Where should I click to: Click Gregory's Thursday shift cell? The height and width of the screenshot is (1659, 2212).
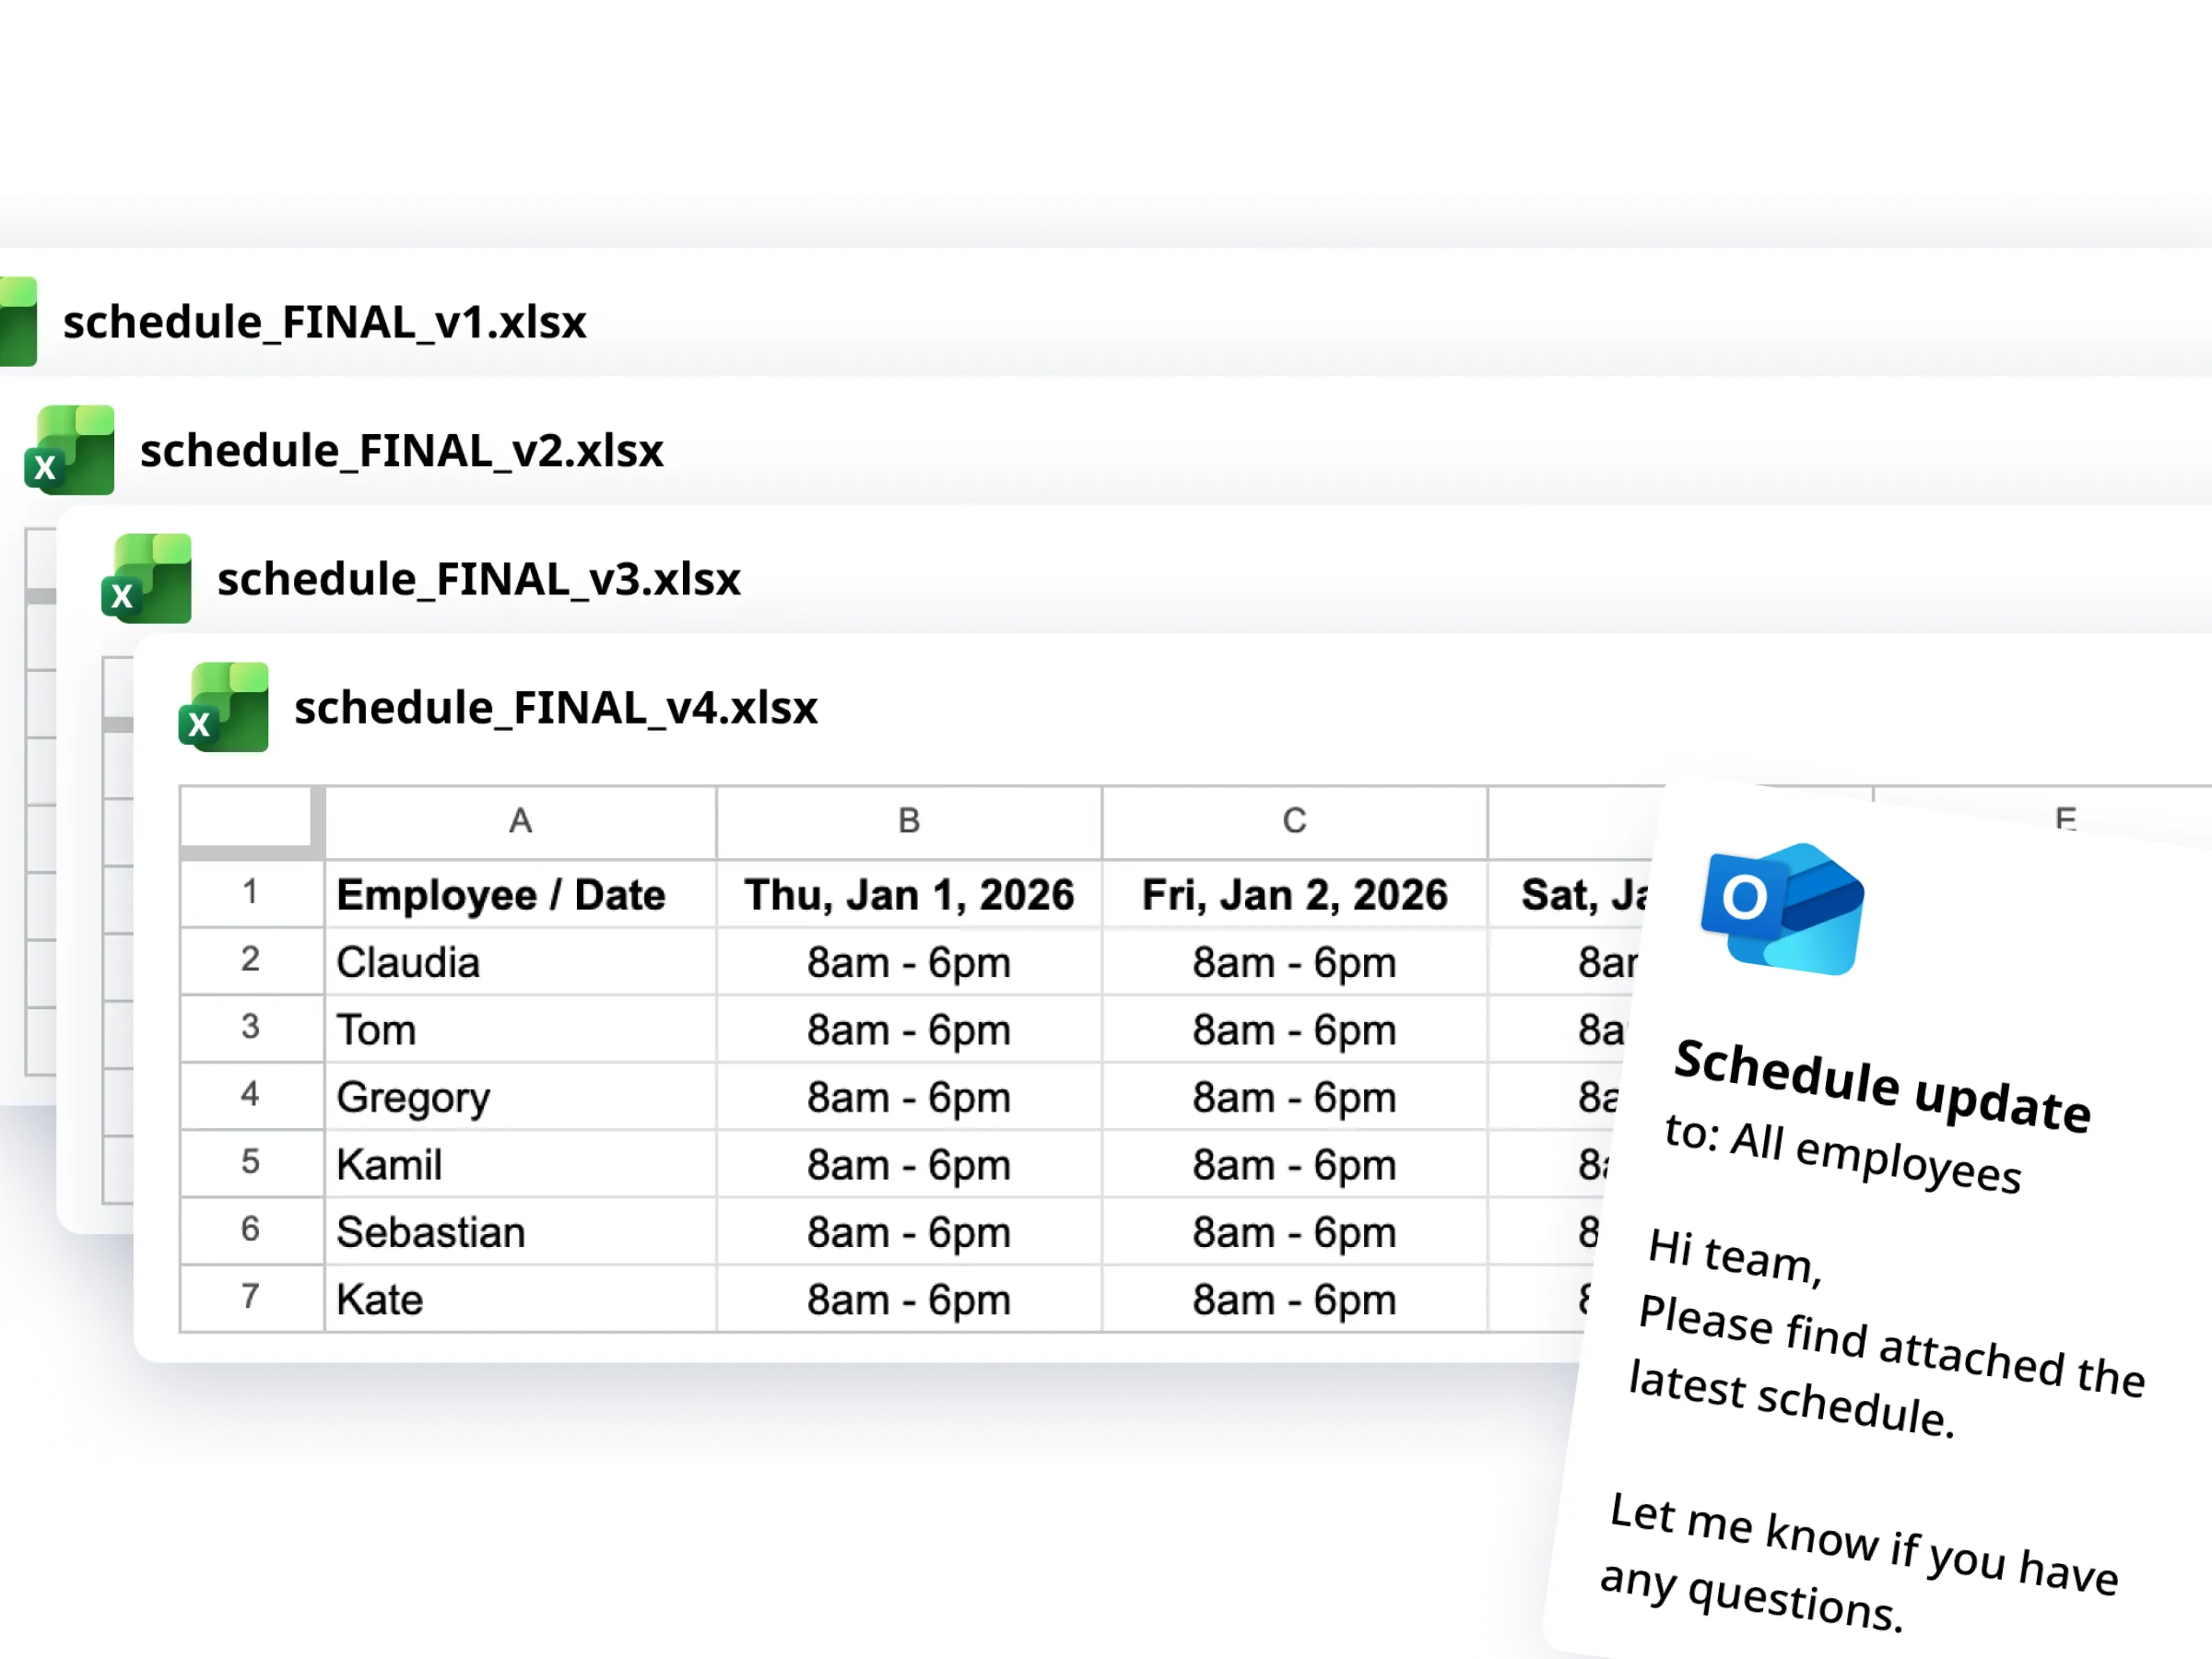tap(909, 1097)
